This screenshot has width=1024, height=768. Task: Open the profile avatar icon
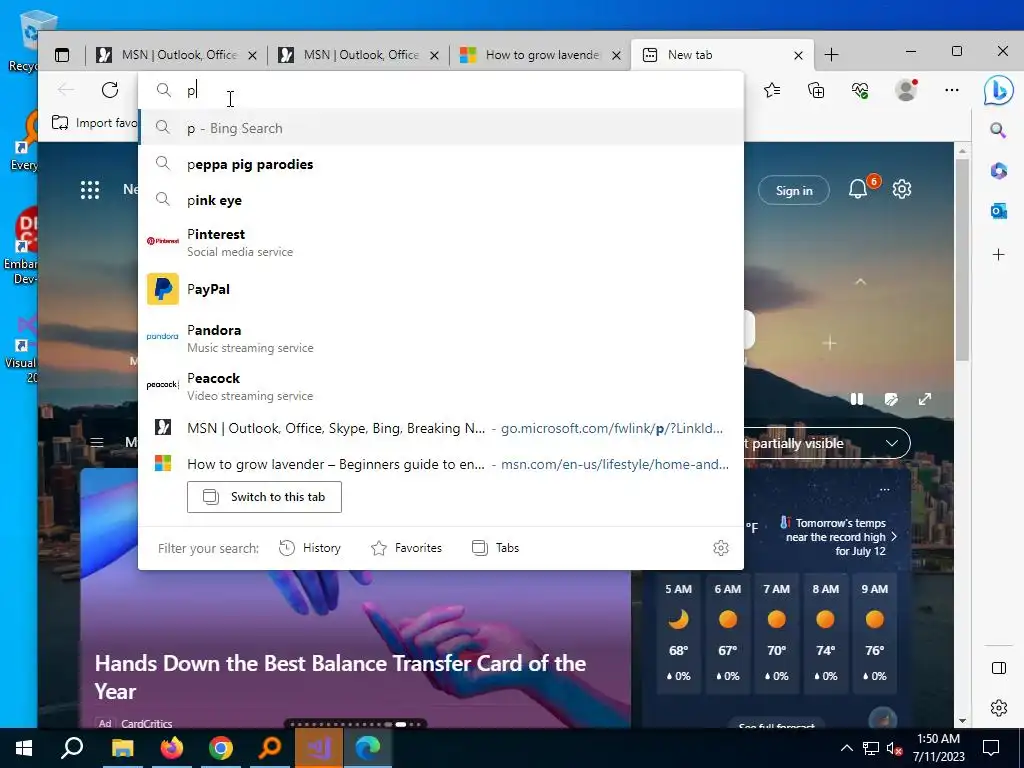[906, 90]
